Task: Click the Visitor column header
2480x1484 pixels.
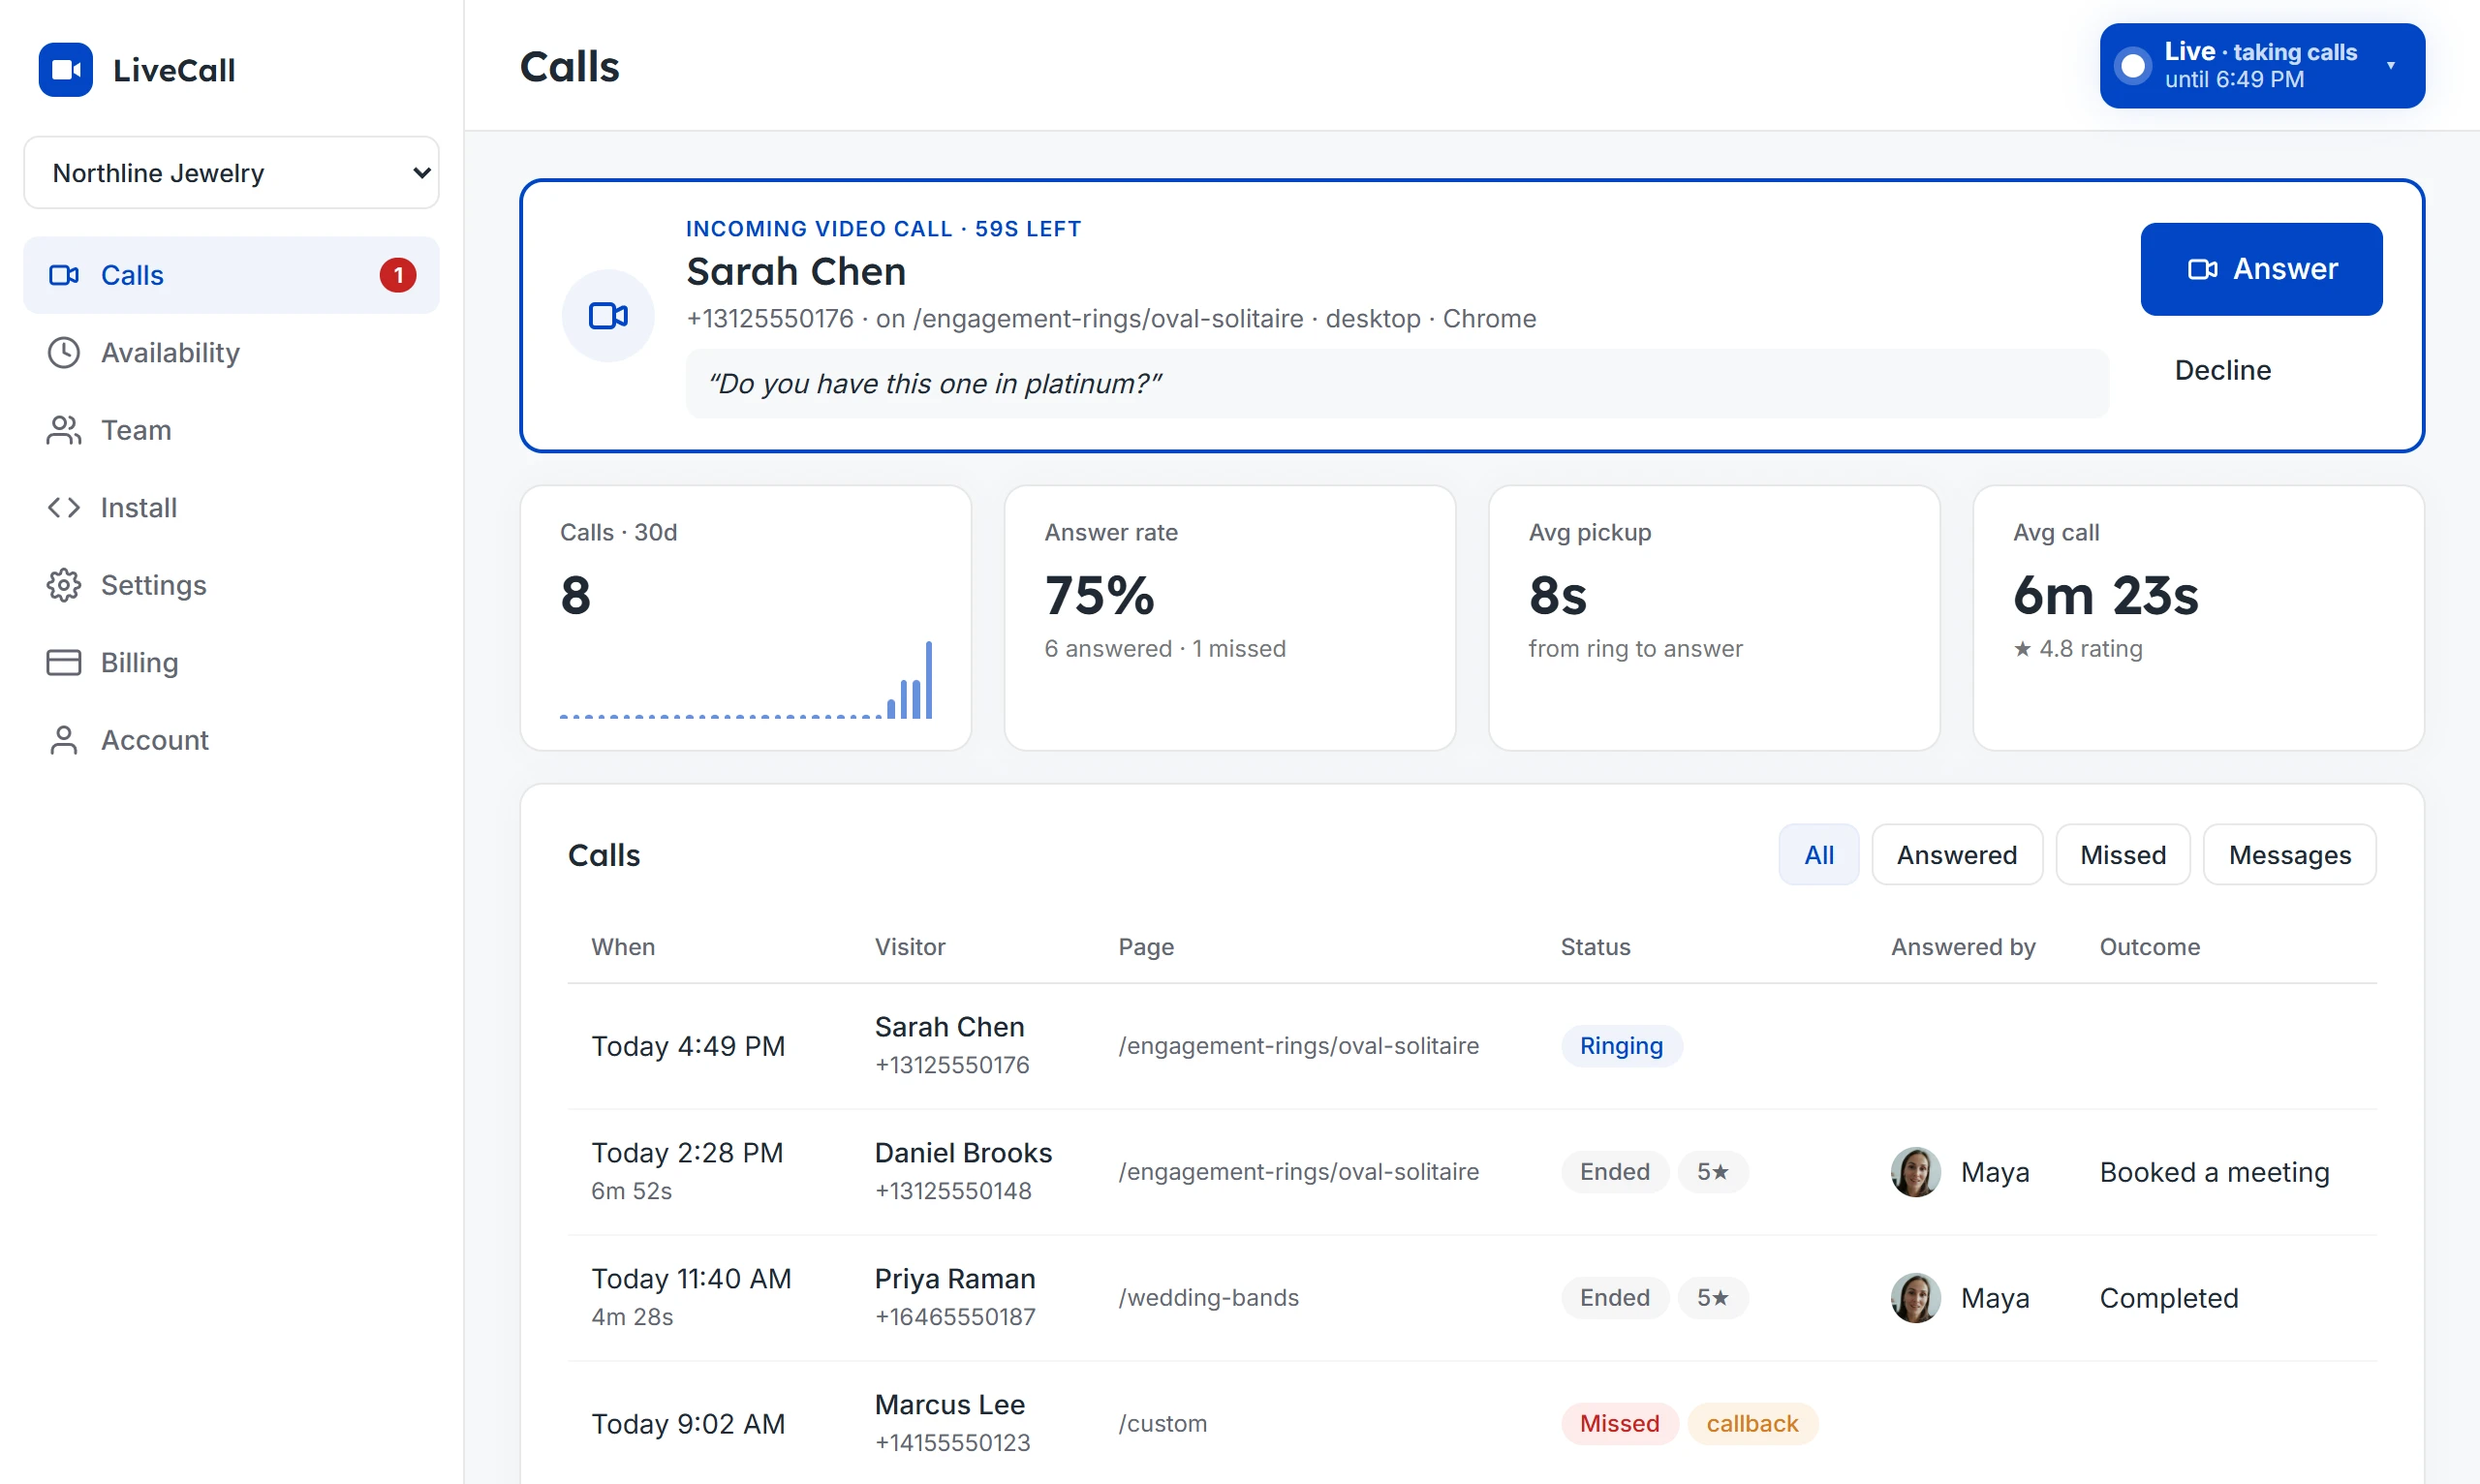Action: pyautogui.click(x=910, y=947)
